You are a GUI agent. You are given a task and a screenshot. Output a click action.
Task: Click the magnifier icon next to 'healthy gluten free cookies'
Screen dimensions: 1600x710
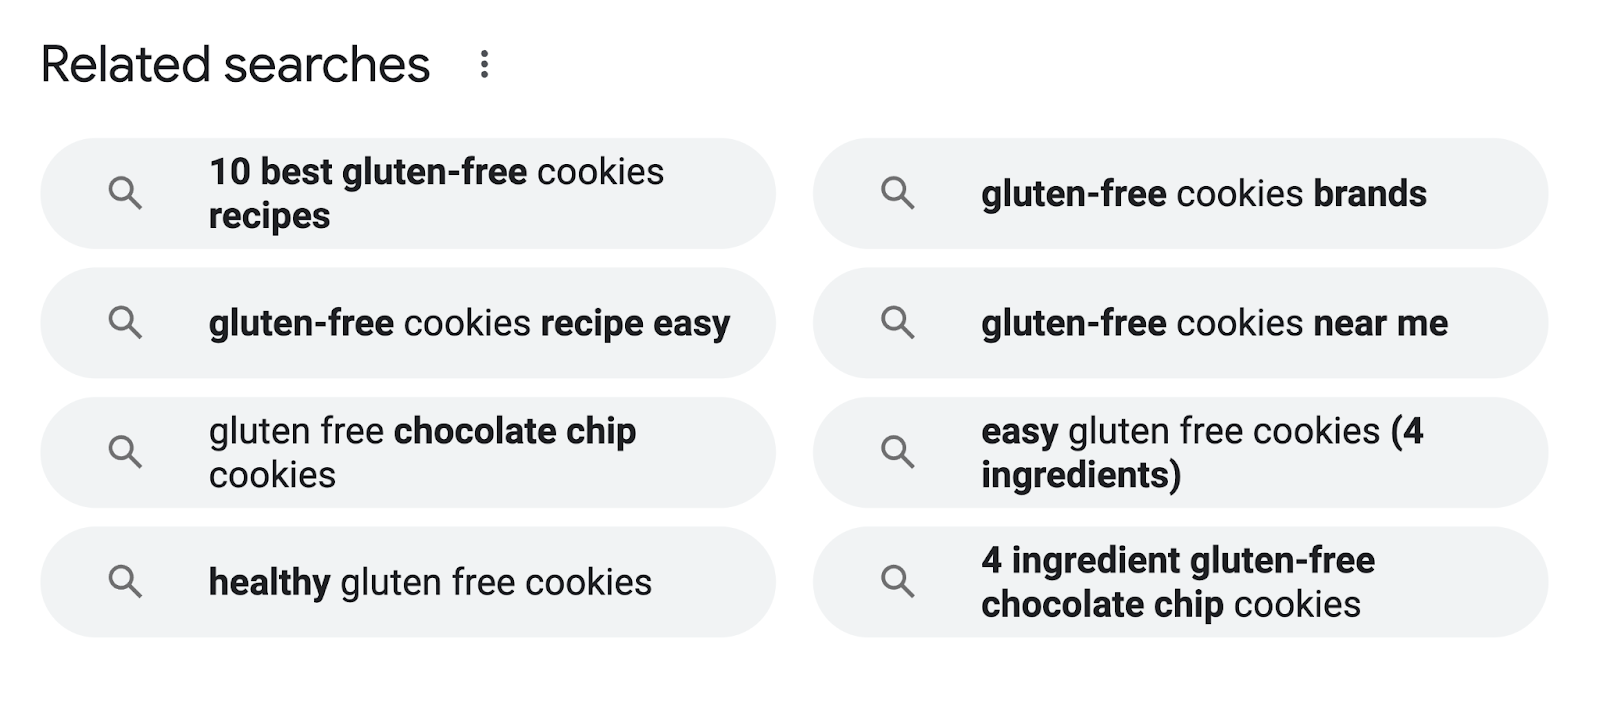(126, 581)
